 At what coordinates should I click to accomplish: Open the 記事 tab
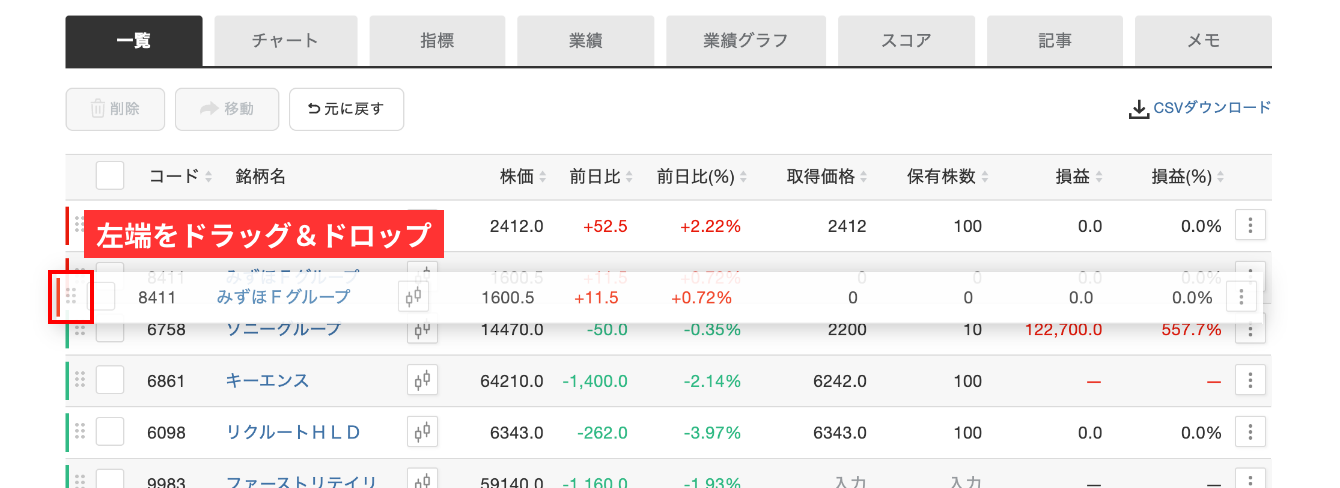[x=1055, y=41]
